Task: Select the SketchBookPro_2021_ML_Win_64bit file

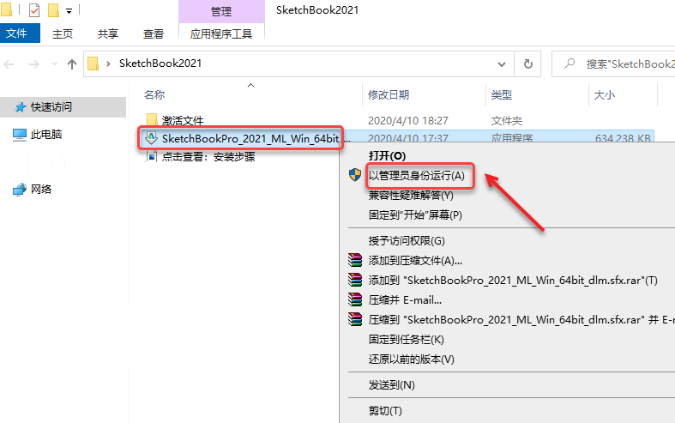Action: click(250, 139)
